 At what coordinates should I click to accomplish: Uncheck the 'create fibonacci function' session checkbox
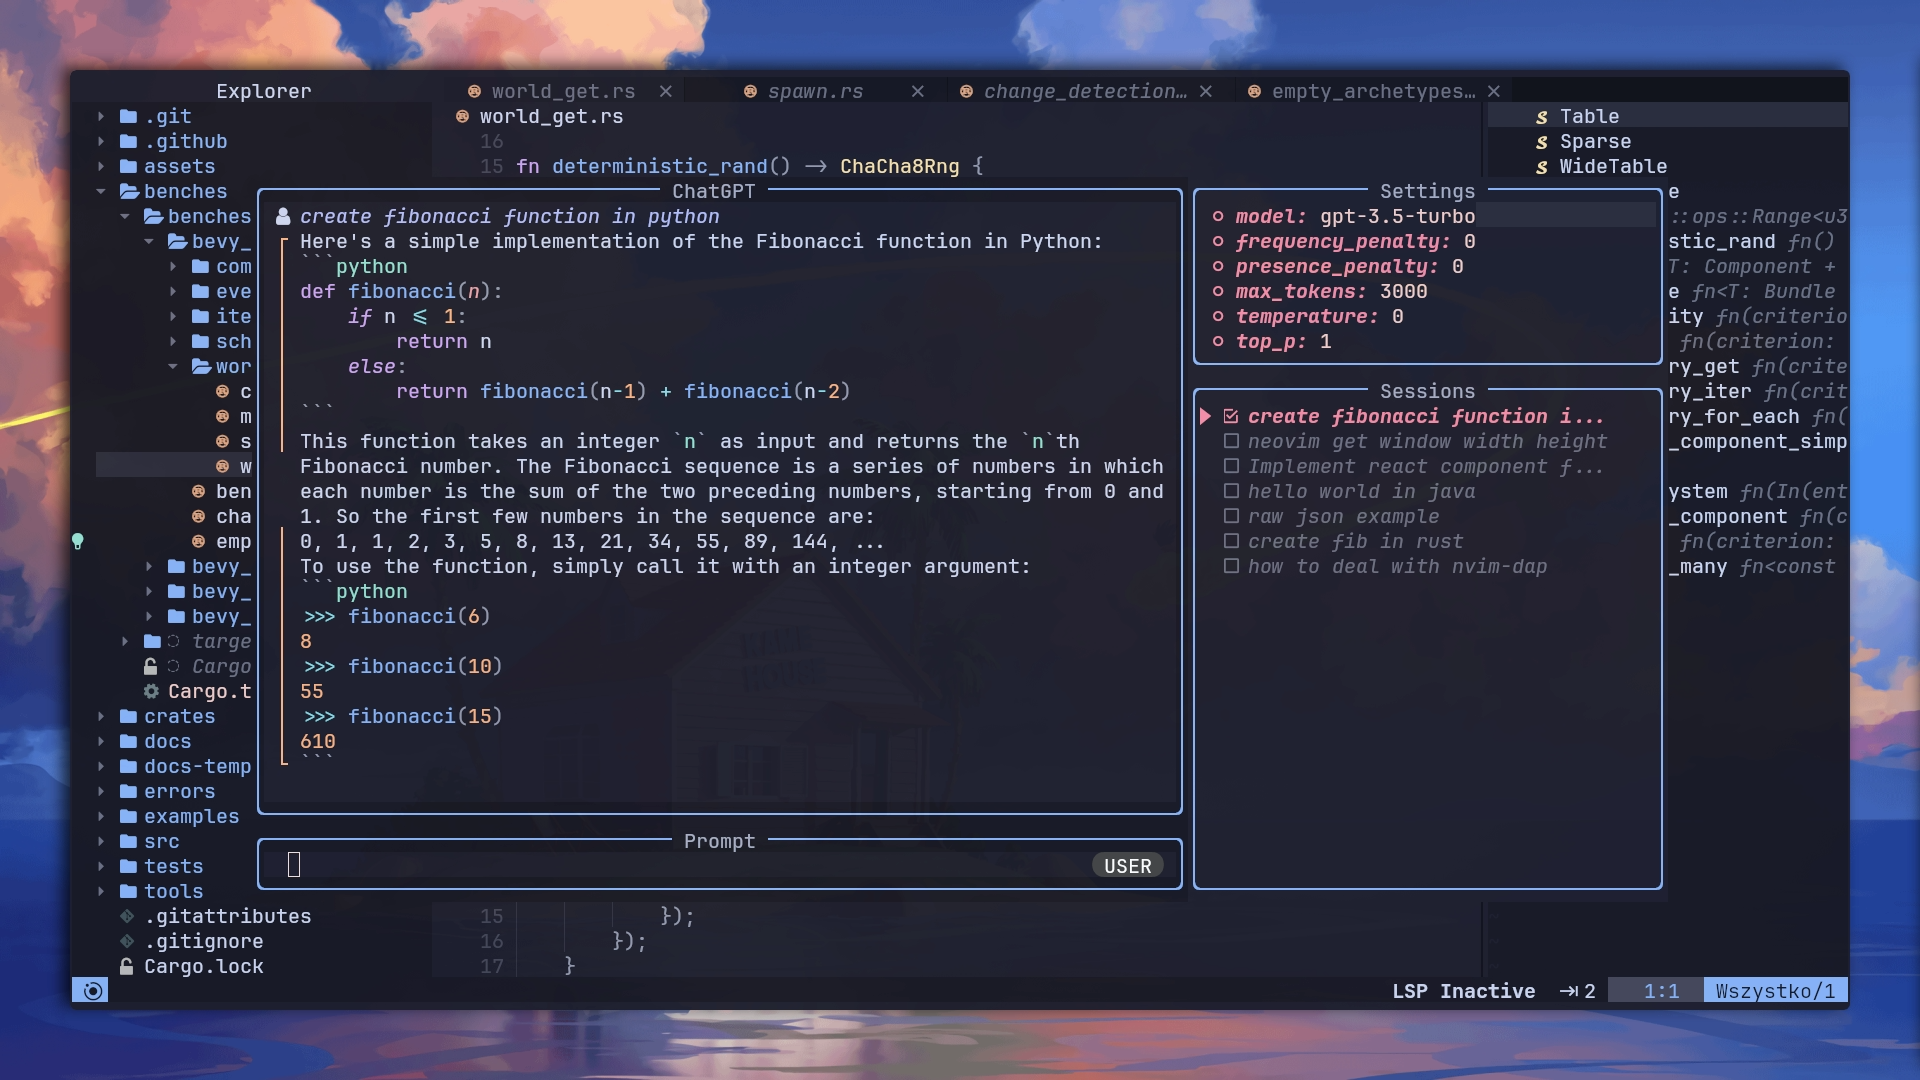click(x=1231, y=416)
